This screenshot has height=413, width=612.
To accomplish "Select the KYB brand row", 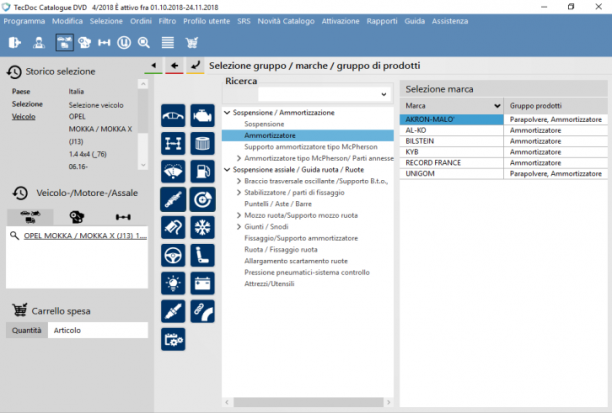I will coord(503,152).
